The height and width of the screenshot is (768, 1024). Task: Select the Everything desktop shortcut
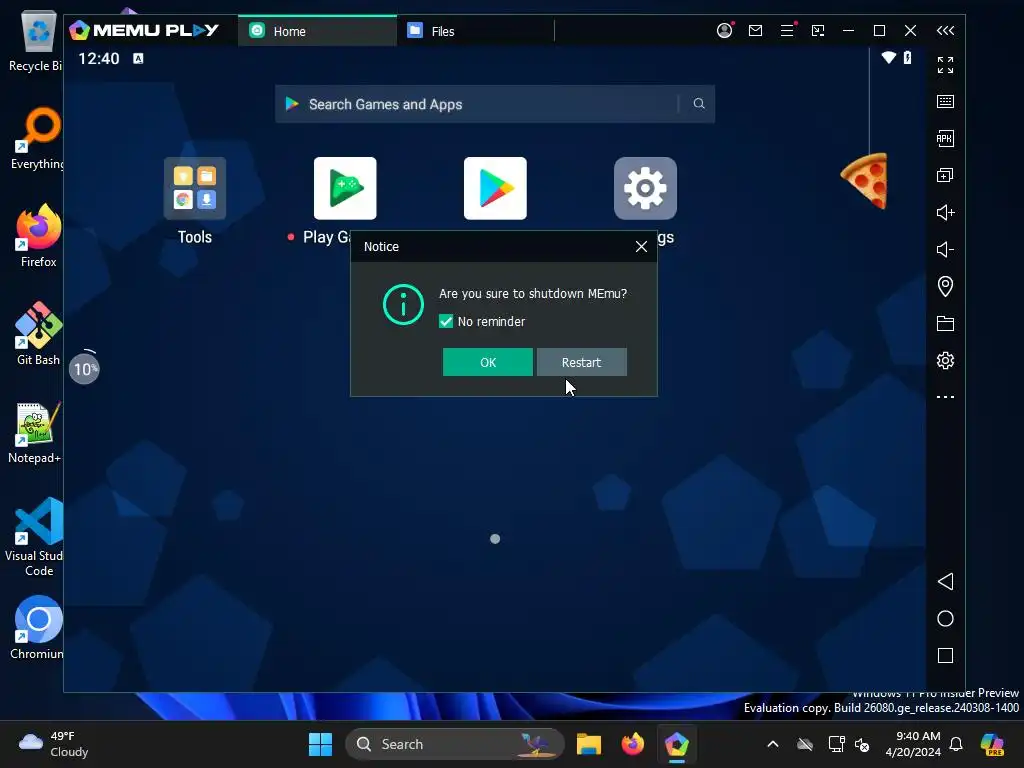tap(39, 138)
